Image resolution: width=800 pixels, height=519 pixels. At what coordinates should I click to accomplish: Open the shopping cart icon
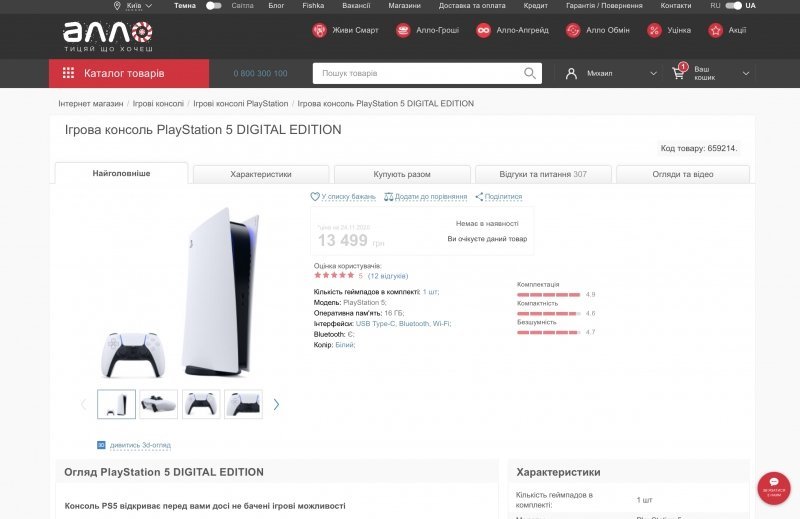(x=679, y=72)
